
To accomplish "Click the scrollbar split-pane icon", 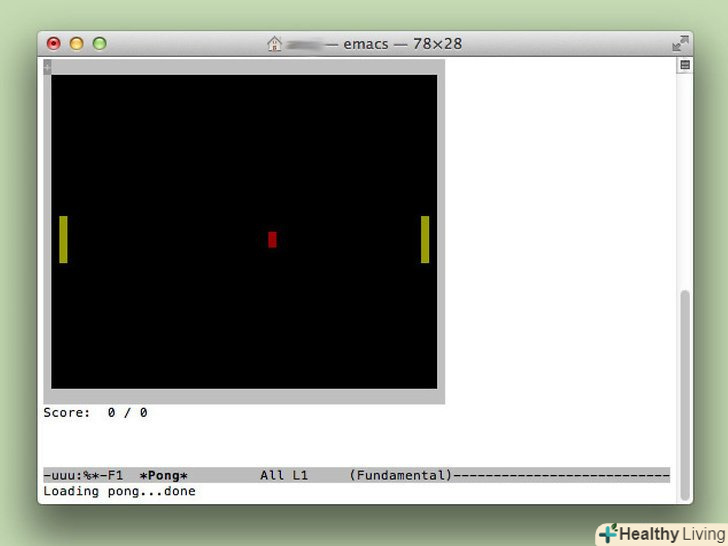I will (685, 65).
